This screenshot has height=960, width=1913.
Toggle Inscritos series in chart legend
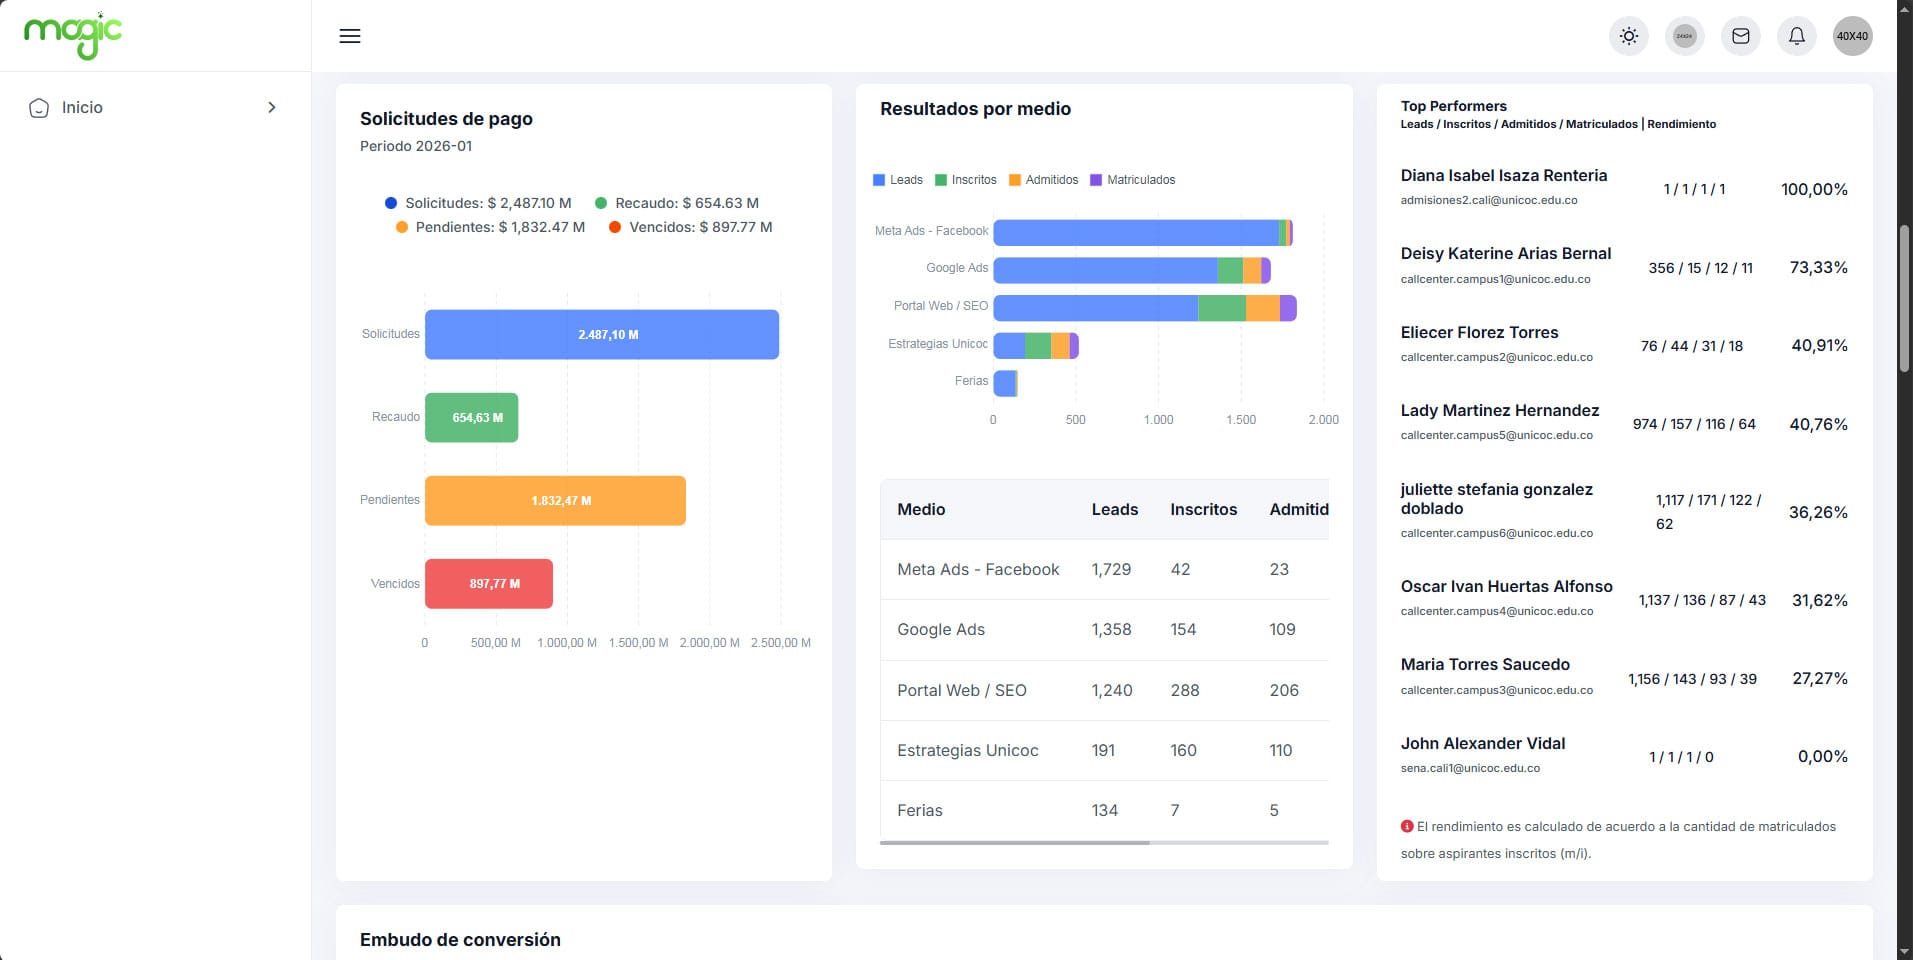click(965, 180)
